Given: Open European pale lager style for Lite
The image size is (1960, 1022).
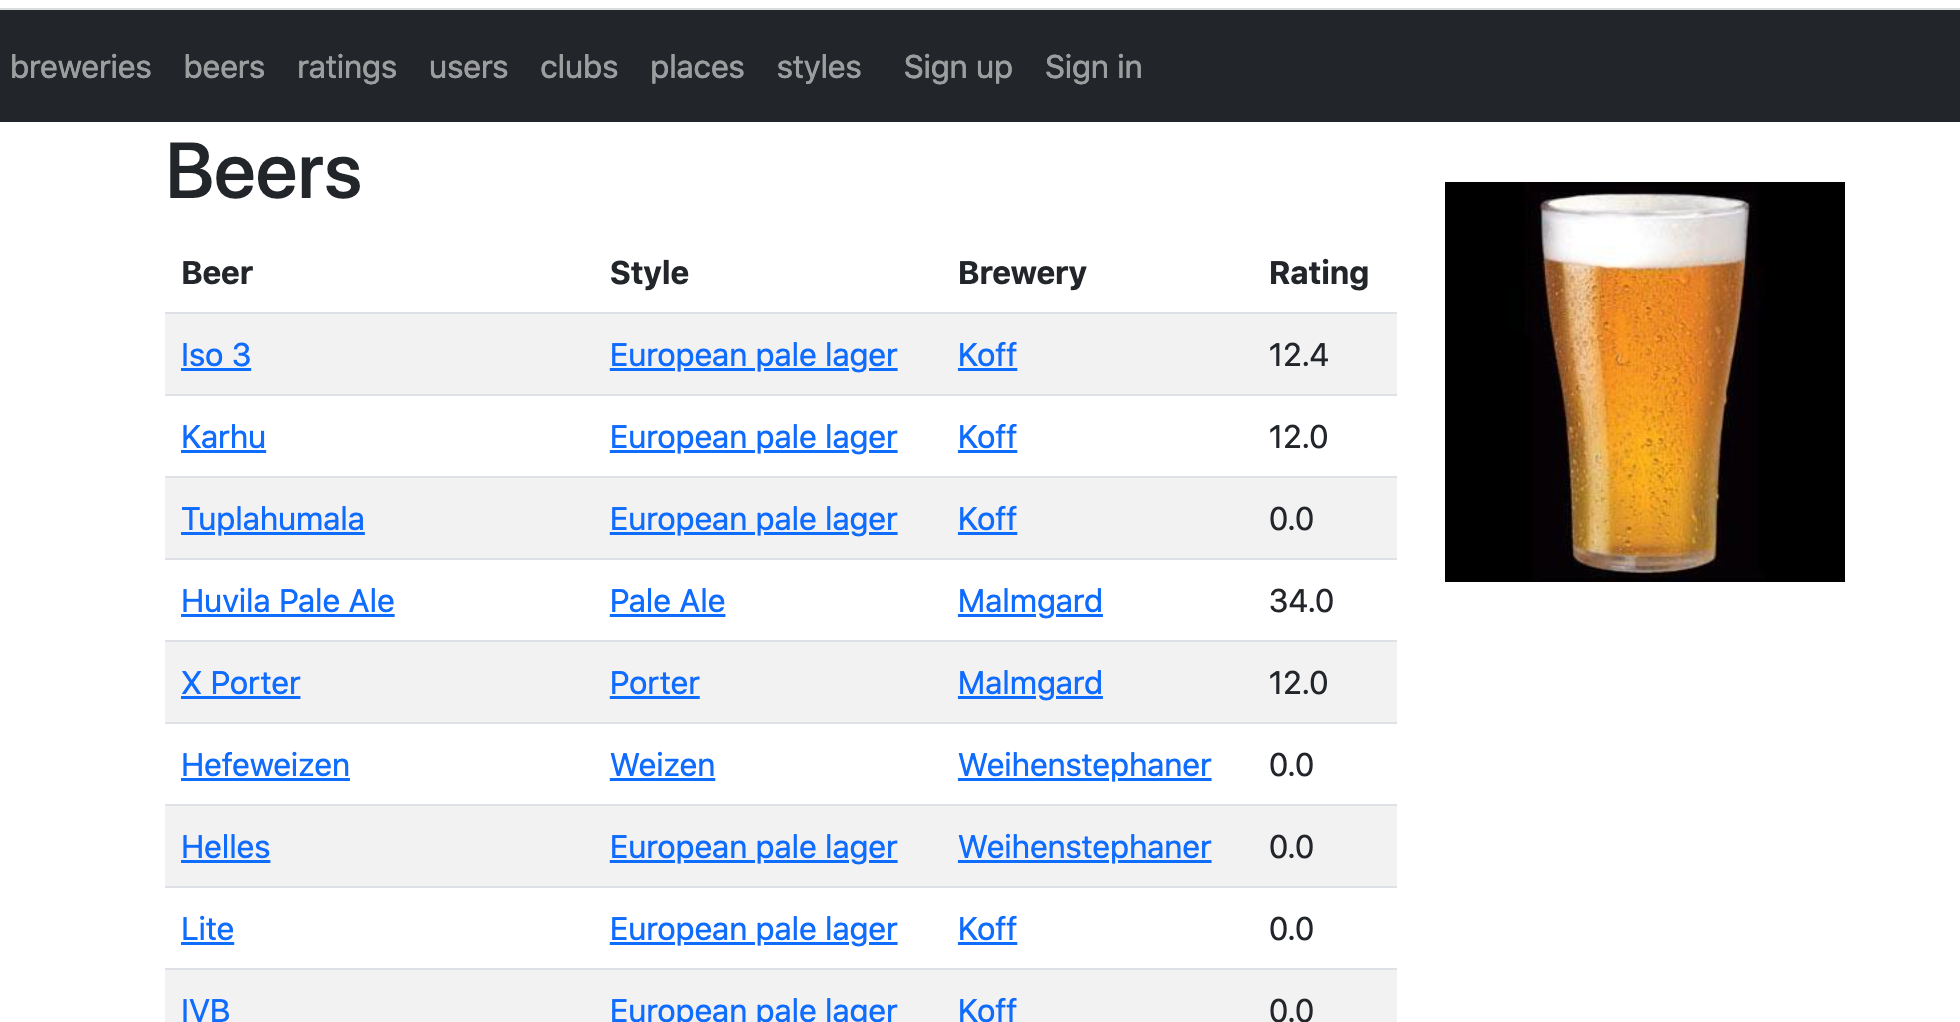Looking at the screenshot, I should pyautogui.click(x=753, y=929).
